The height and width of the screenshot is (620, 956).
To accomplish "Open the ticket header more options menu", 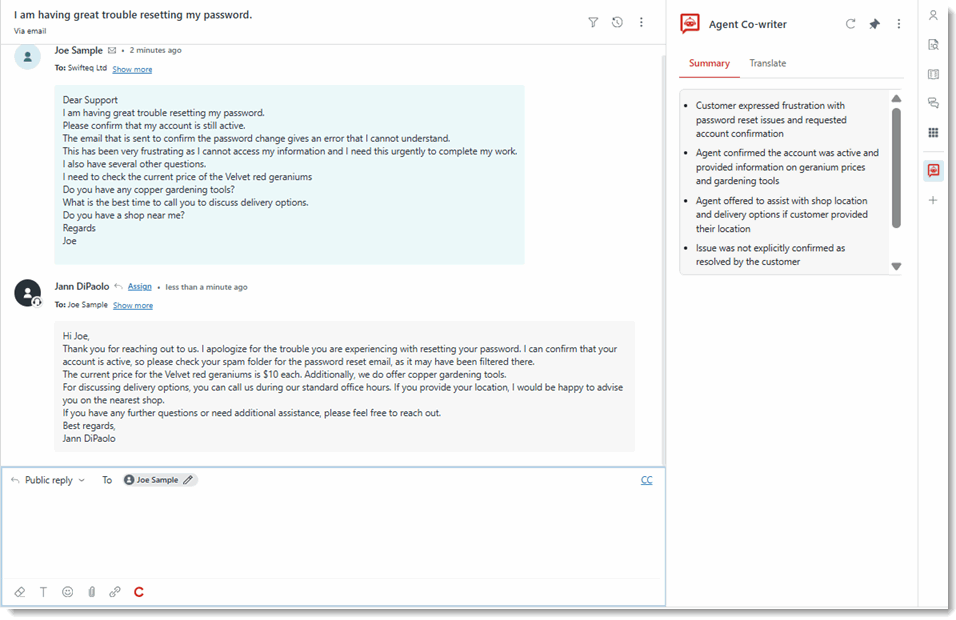I will (641, 23).
